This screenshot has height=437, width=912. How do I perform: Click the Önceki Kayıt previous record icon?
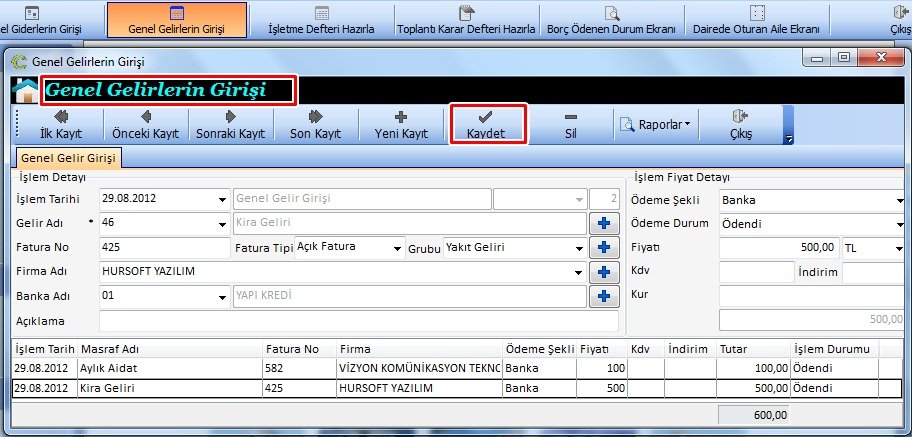145,118
